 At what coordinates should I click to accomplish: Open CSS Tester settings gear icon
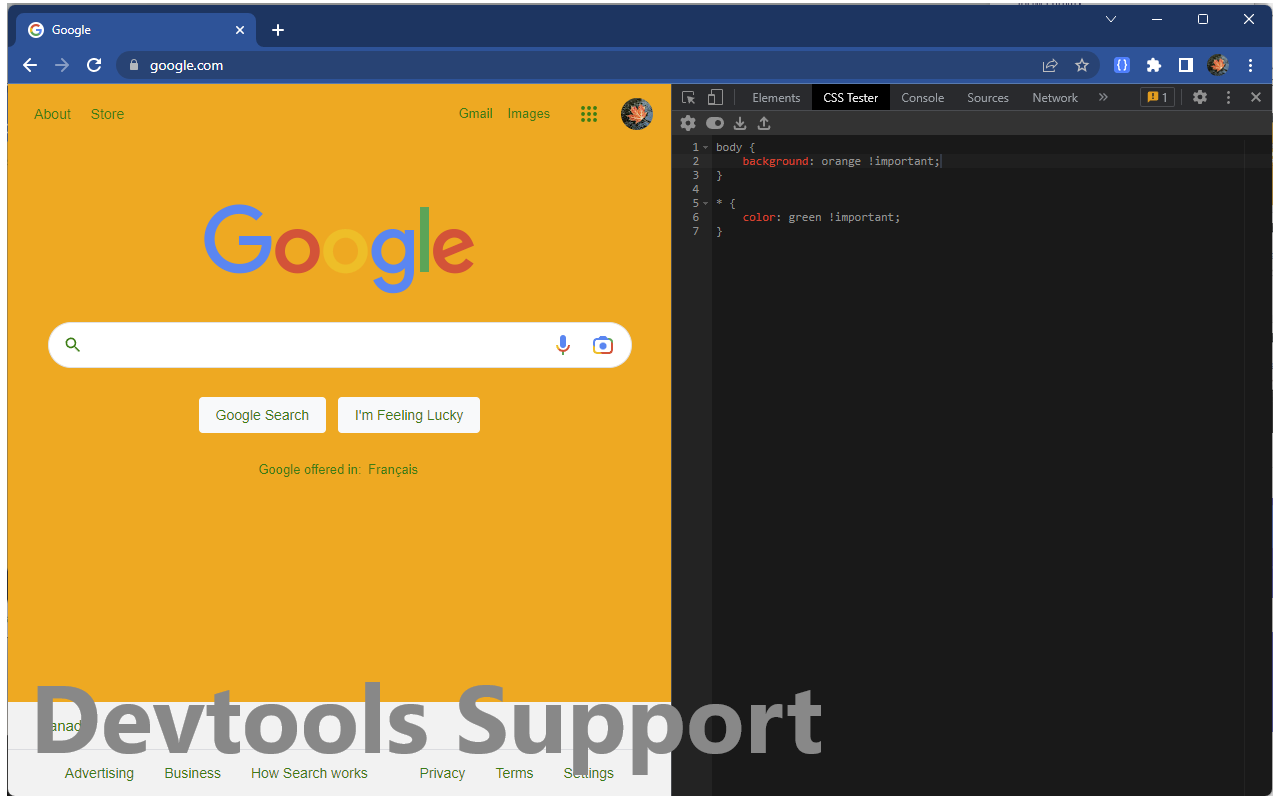pyautogui.click(x=688, y=123)
